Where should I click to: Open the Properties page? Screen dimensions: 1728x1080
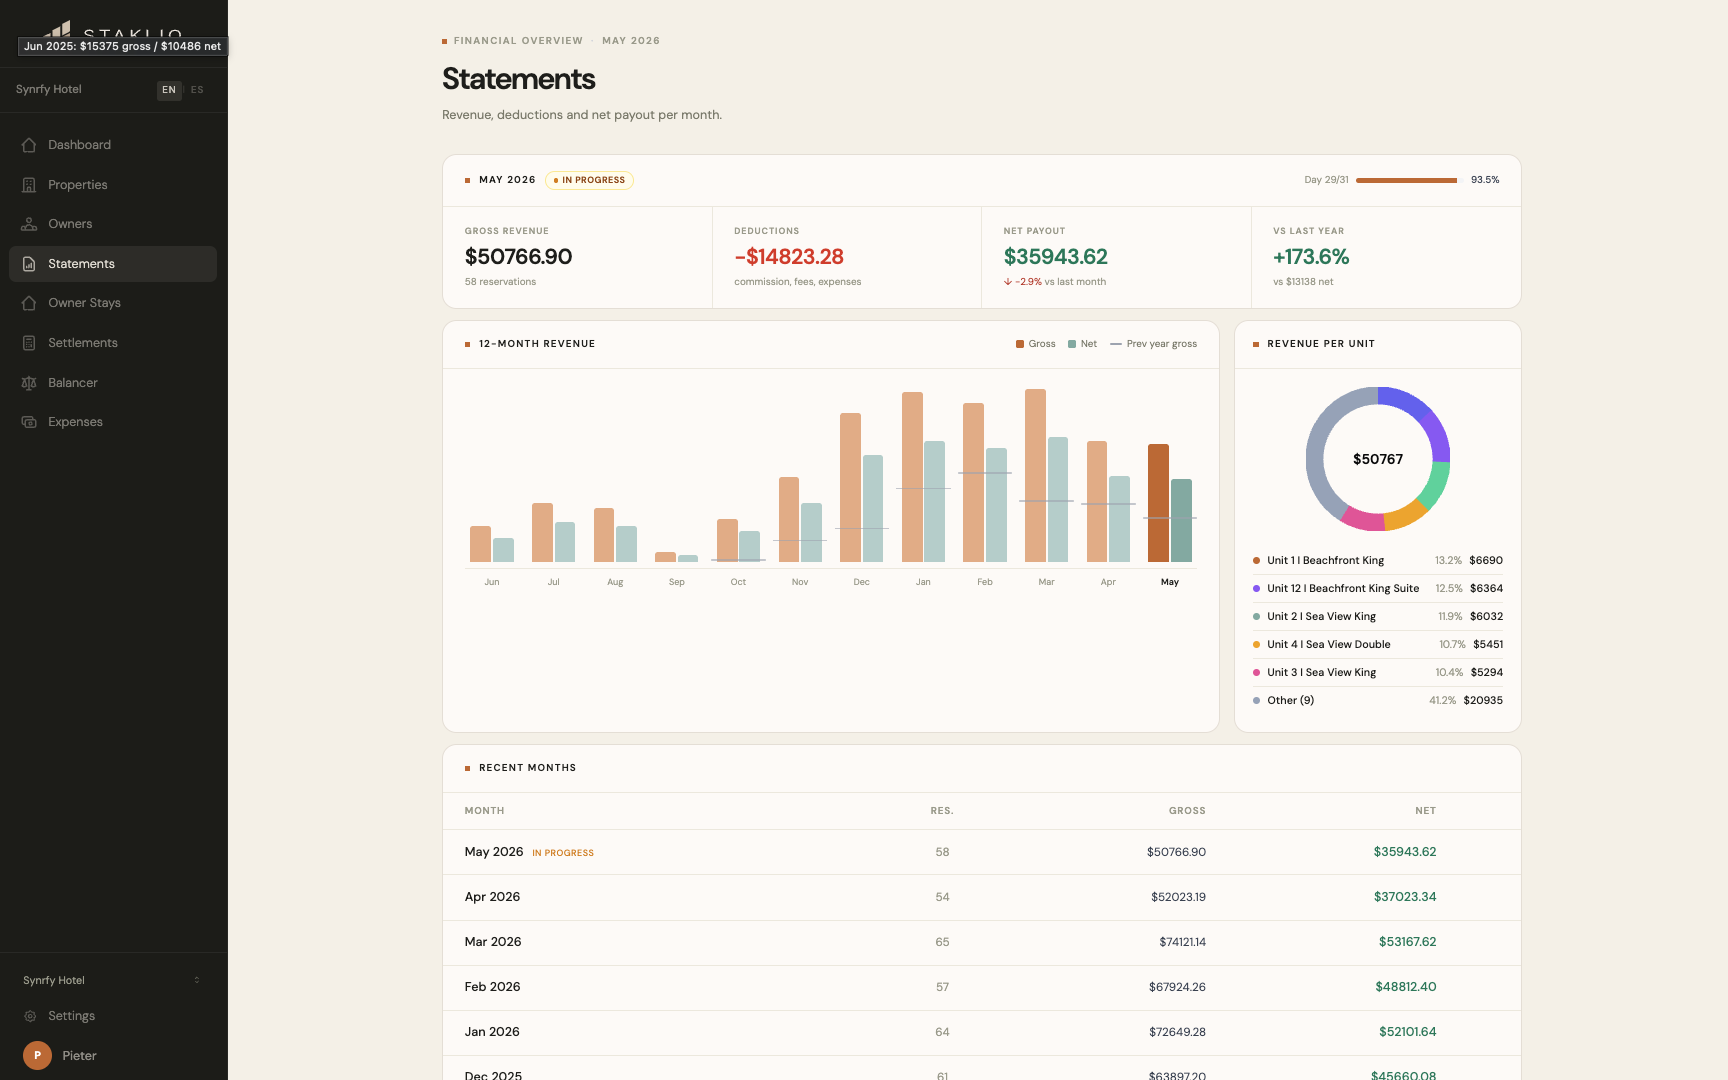113,185
